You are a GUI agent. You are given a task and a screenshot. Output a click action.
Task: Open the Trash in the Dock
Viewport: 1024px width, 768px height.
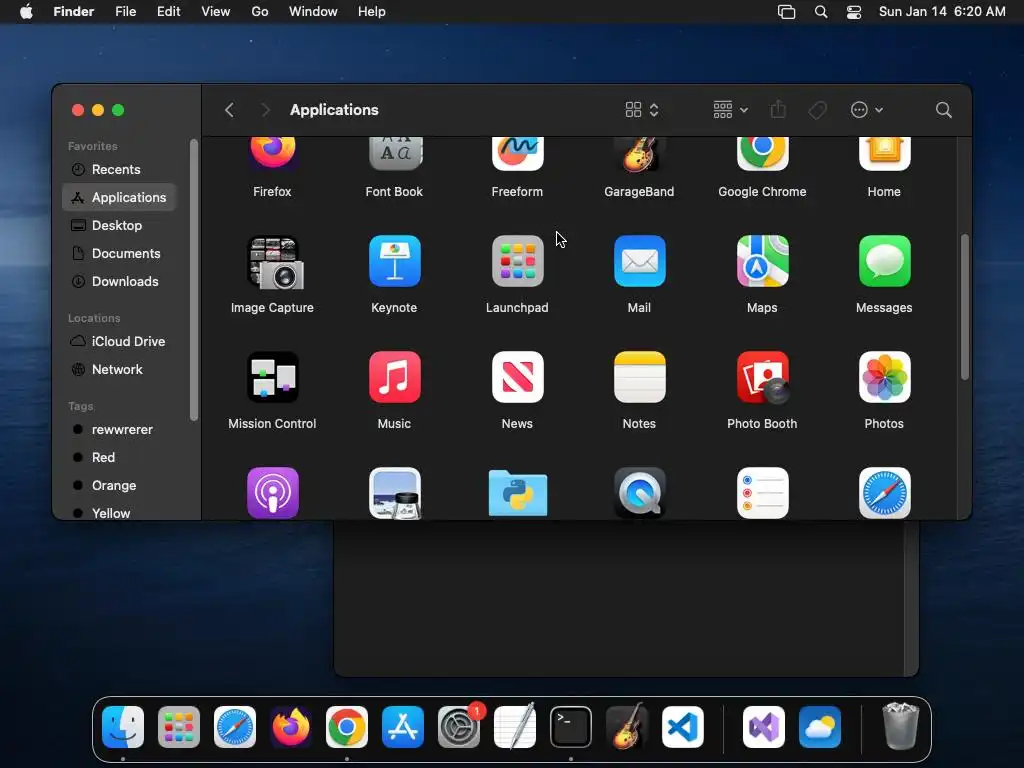click(901, 726)
